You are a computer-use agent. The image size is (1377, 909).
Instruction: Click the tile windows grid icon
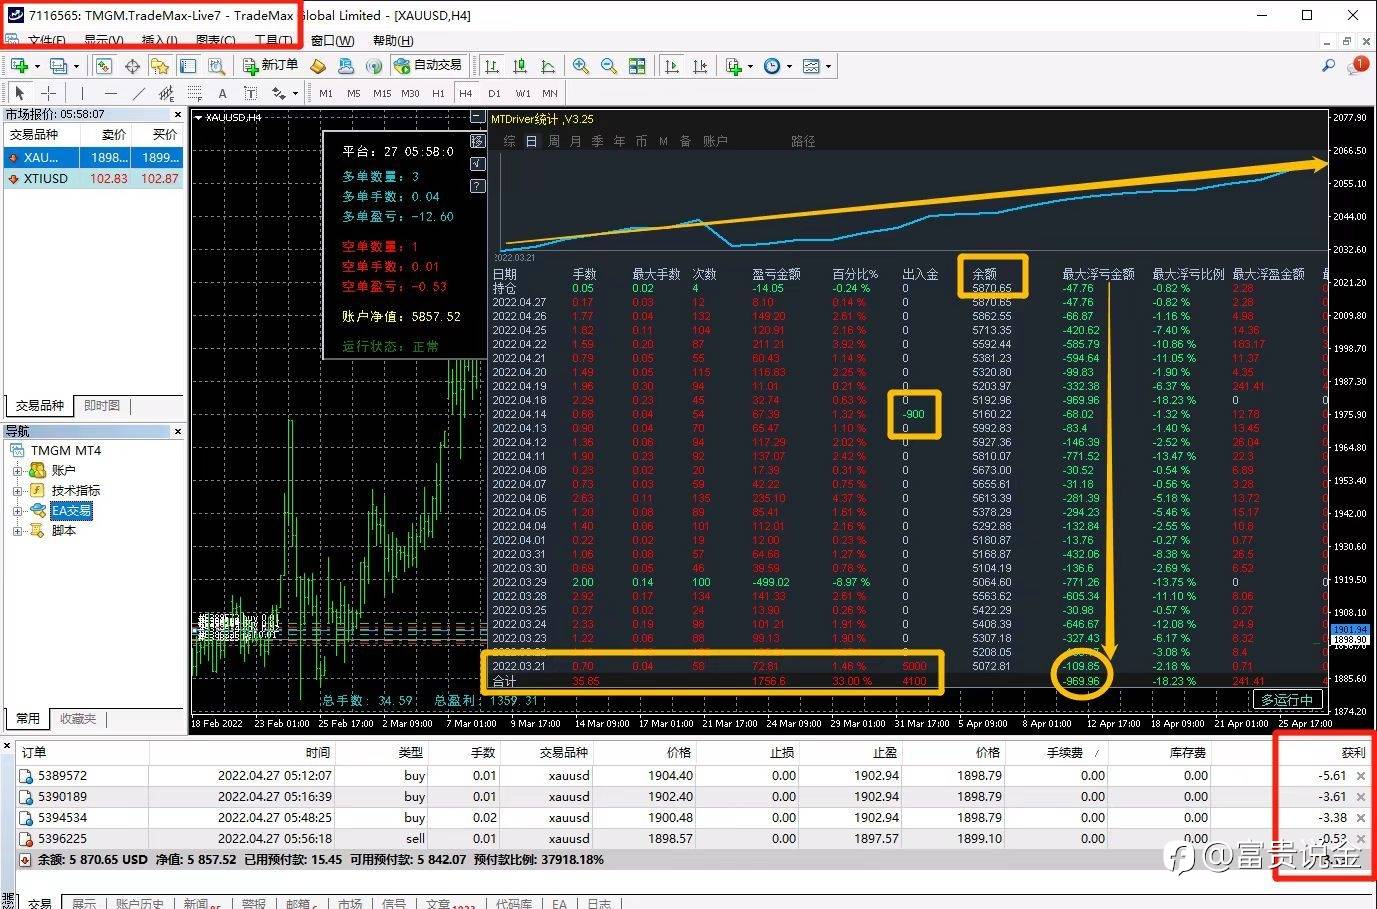coord(637,66)
